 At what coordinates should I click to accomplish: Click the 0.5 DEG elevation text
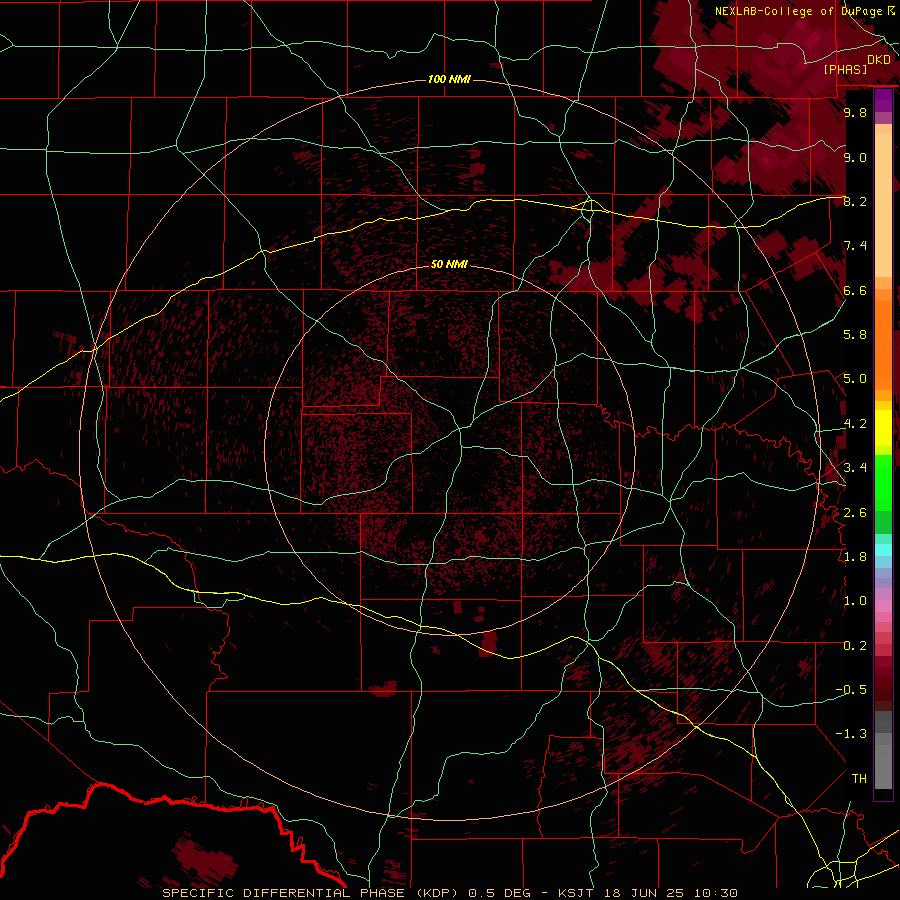pos(501,893)
